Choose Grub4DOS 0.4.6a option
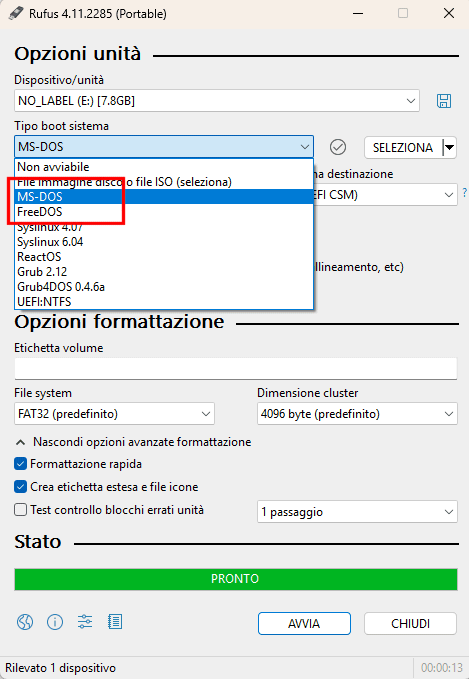469x679 pixels. (164, 287)
